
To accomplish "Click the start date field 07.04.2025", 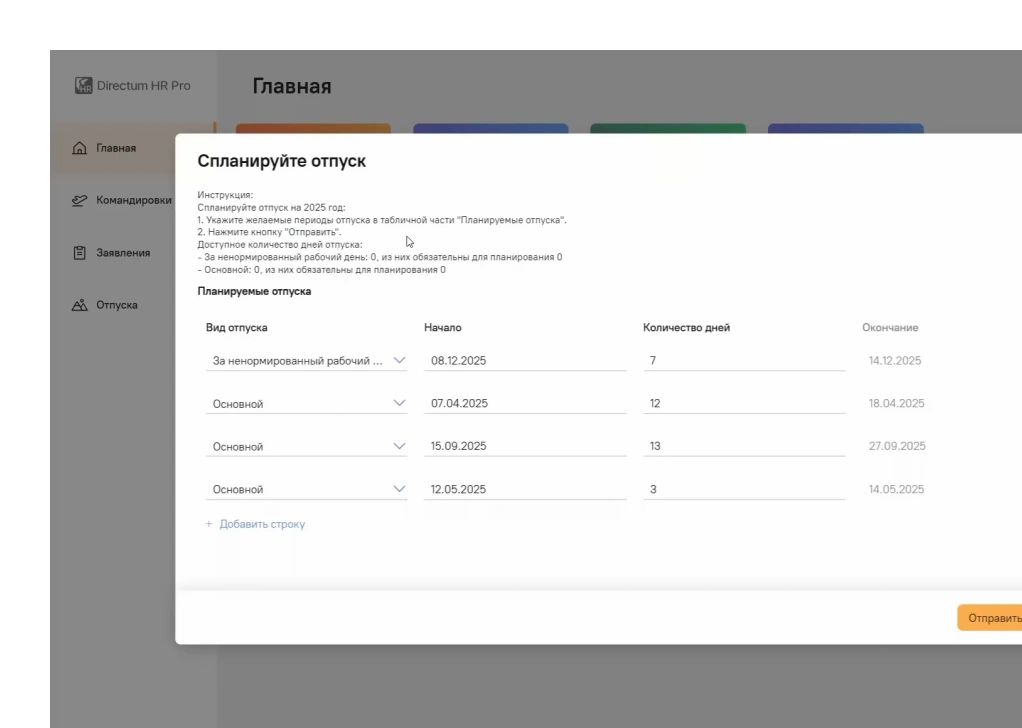I will click(x=524, y=404).
